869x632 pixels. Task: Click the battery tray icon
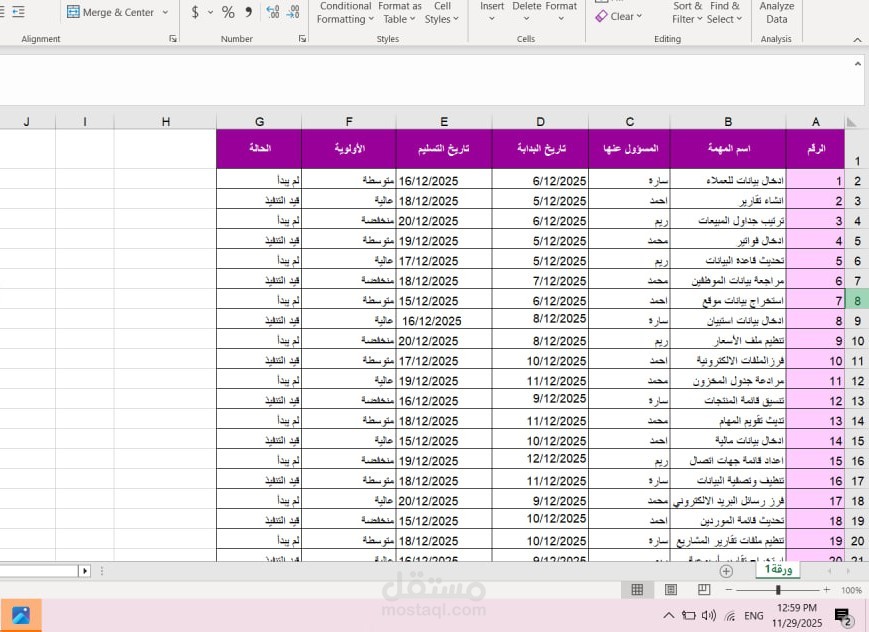pos(688,615)
